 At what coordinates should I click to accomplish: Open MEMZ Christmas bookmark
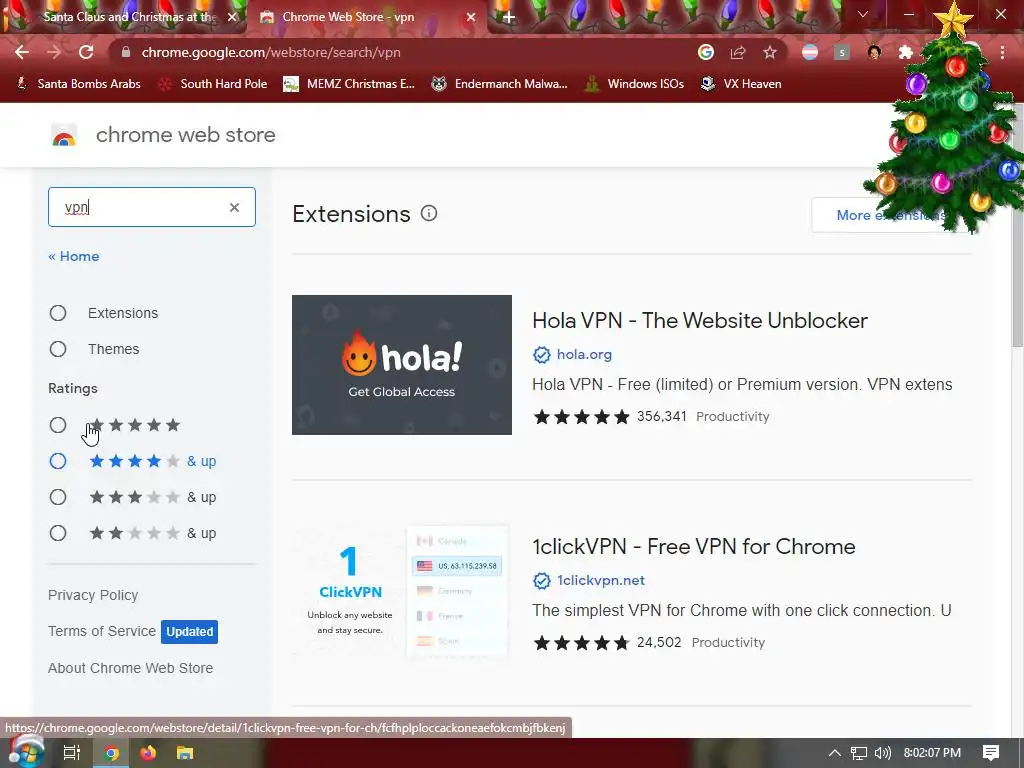tap(349, 84)
